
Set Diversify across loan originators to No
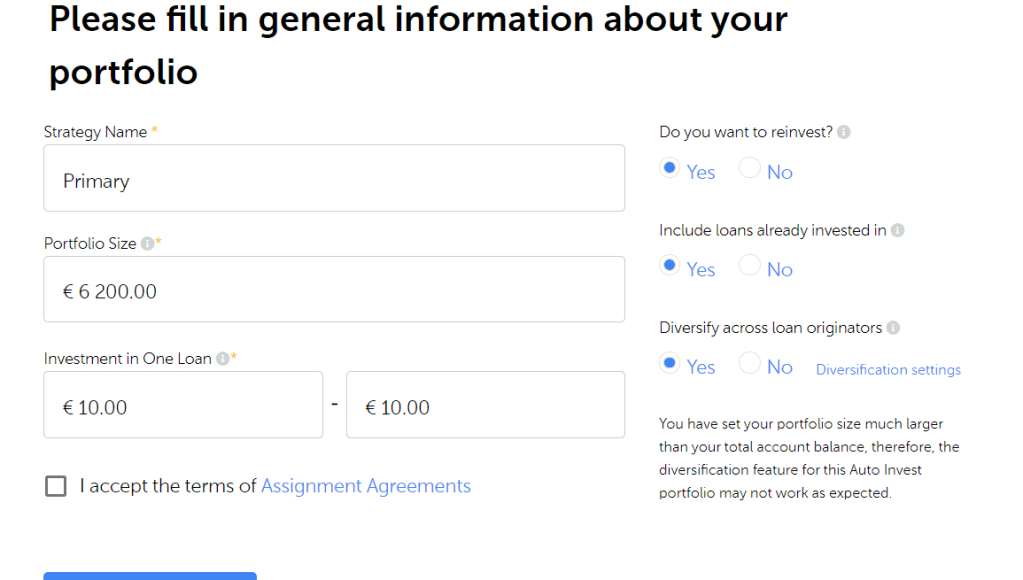coord(749,364)
